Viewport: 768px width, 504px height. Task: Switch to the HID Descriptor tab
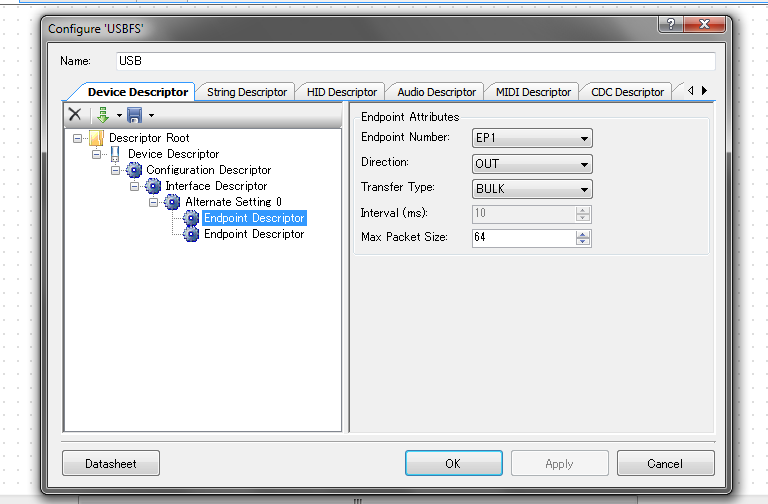[x=342, y=92]
